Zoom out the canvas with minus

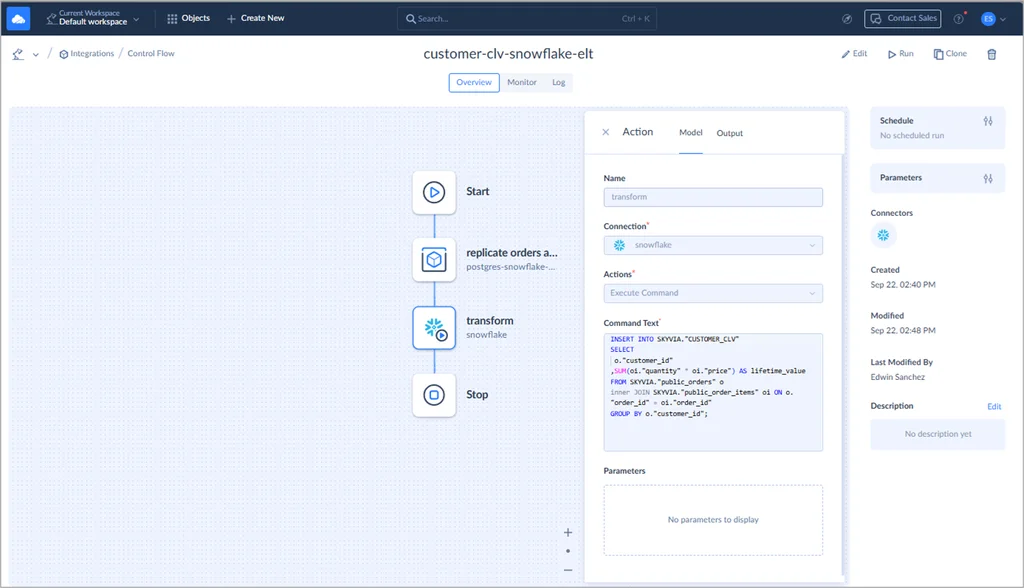point(568,570)
